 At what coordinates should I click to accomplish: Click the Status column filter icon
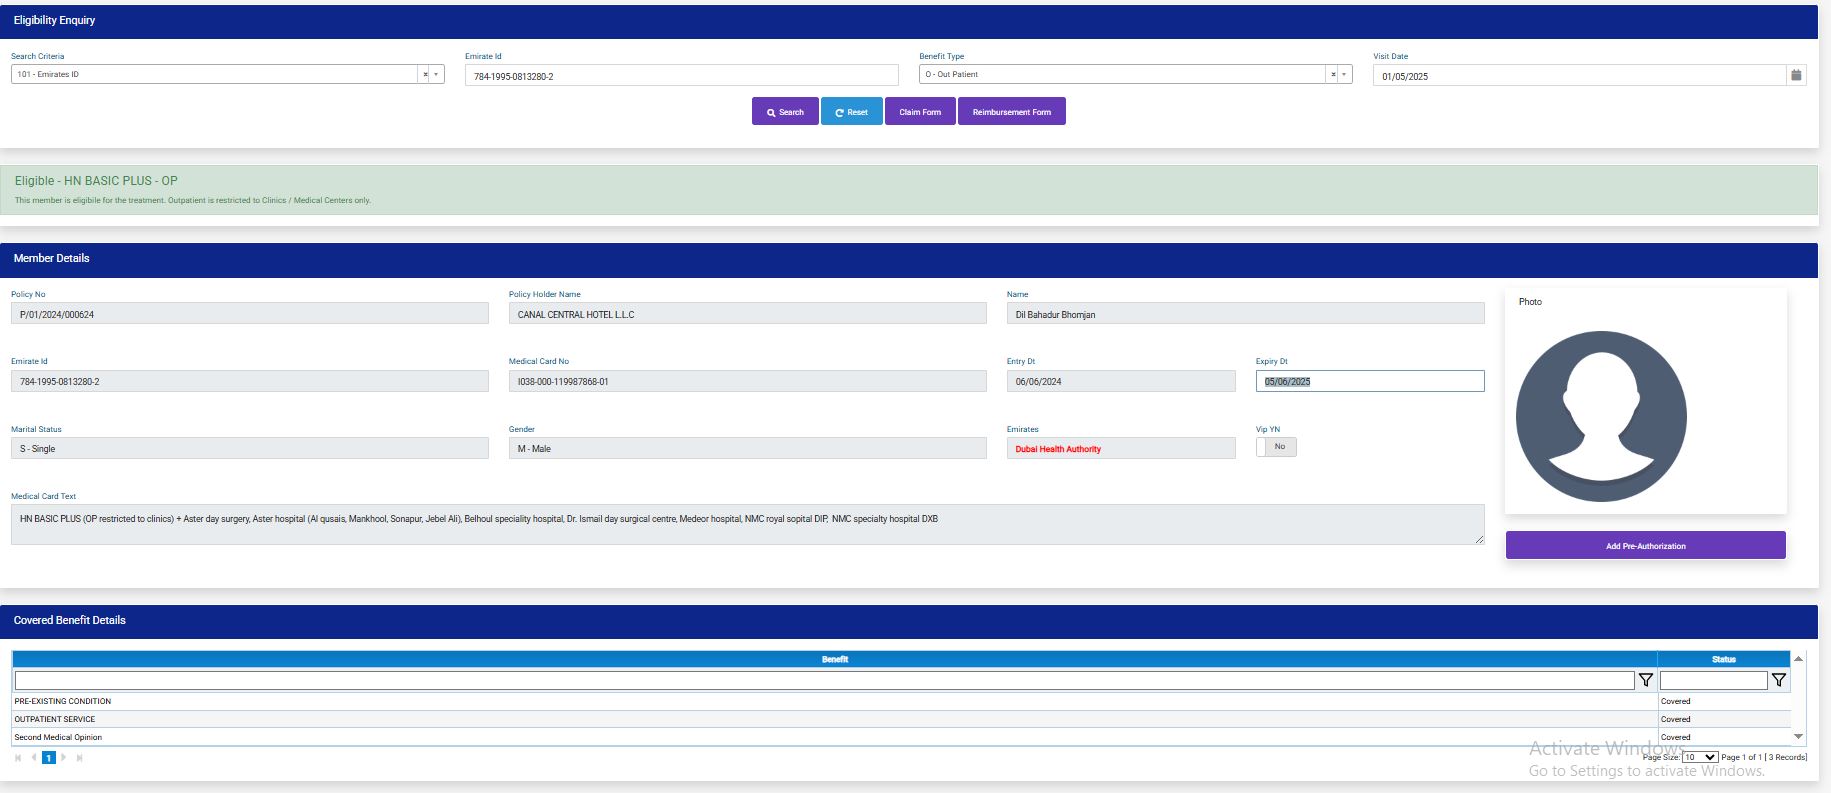point(1778,680)
